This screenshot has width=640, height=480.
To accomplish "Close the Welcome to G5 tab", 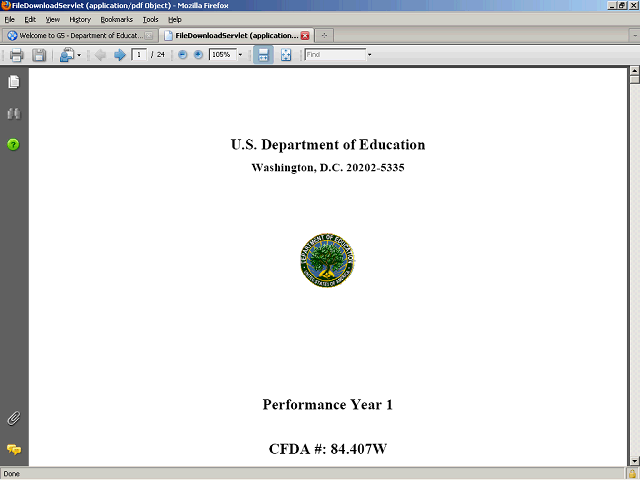I will pos(149,36).
